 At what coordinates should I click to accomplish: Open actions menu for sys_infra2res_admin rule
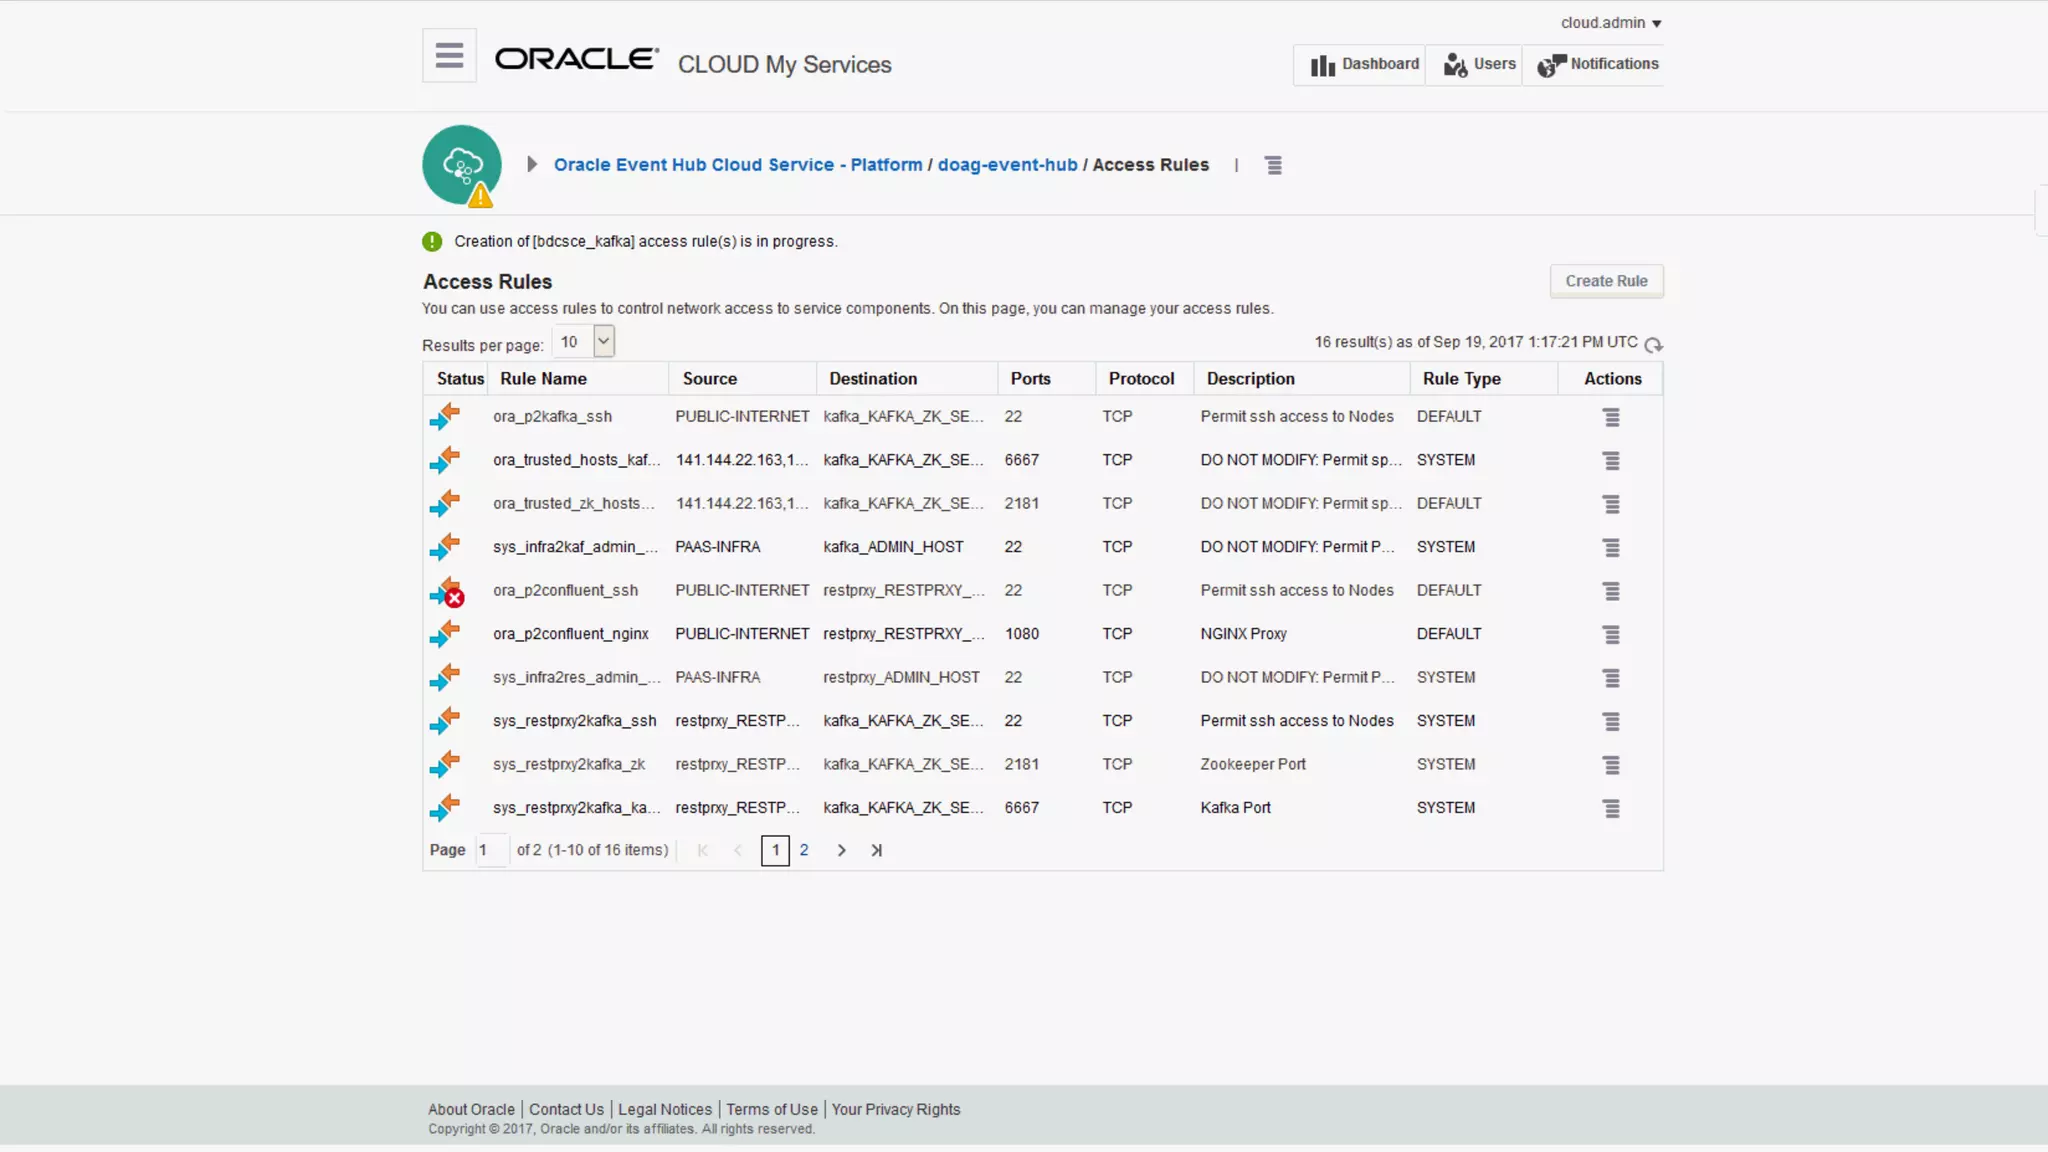click(1611, 678)
